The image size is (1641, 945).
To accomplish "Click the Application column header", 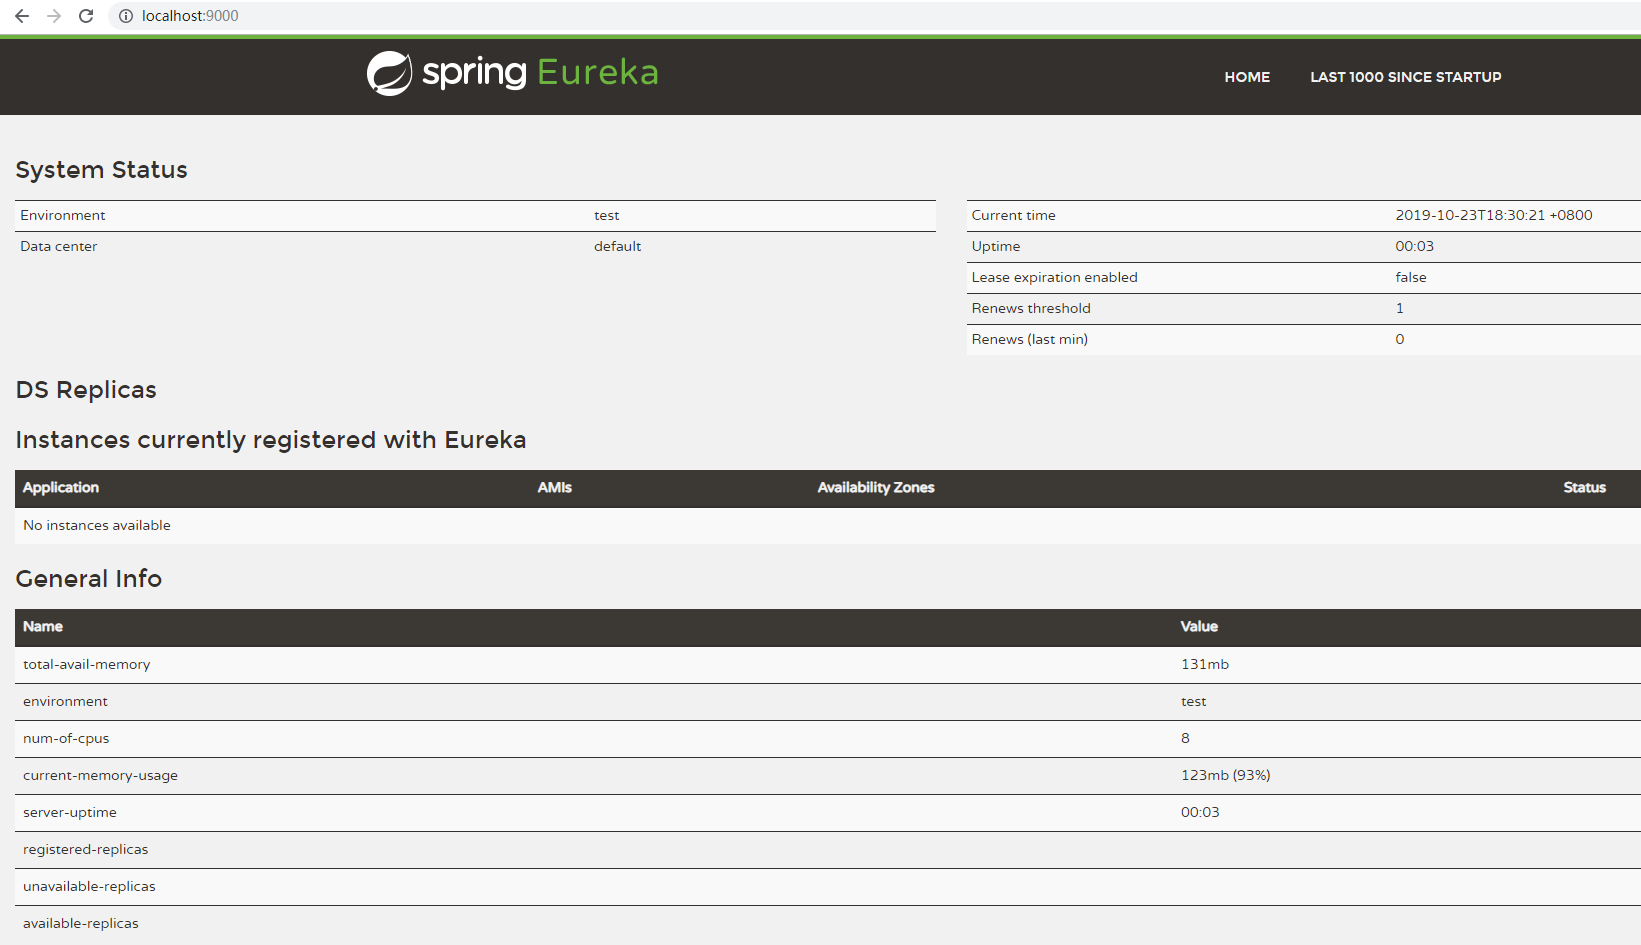I will [x=61, y=487].
